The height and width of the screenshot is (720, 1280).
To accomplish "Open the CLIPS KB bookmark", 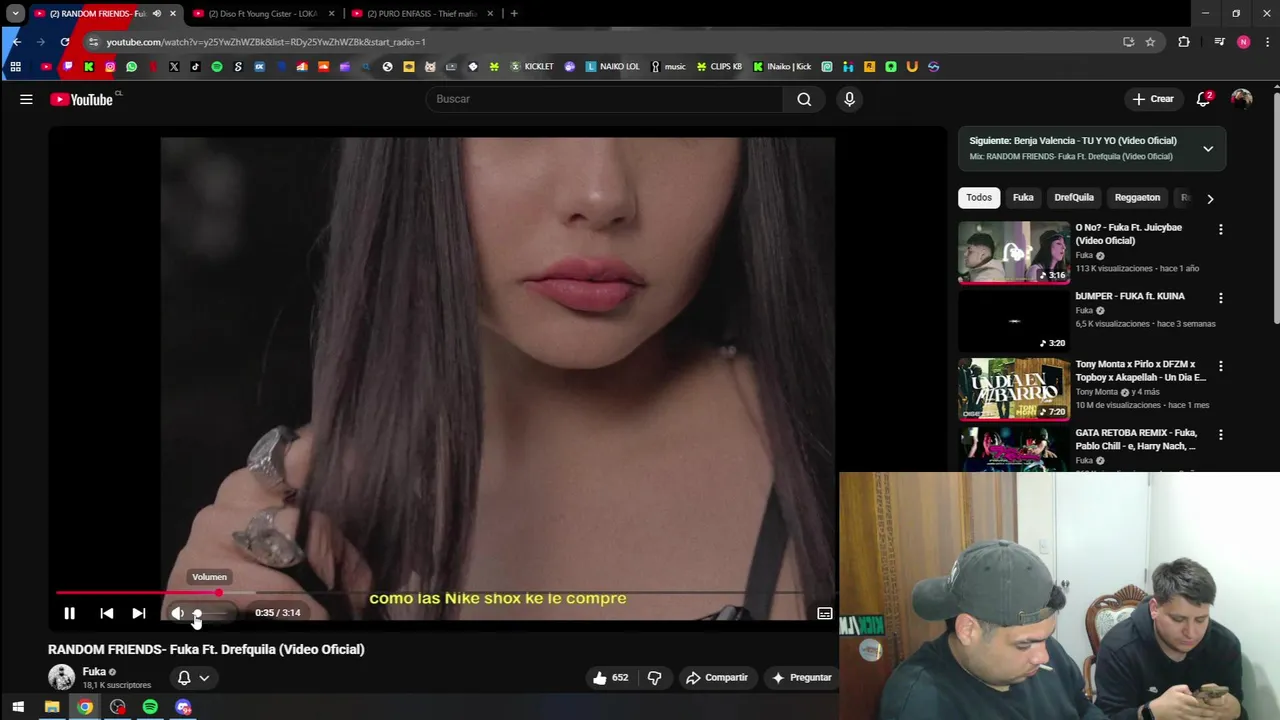I will click(x=719, y=67).
